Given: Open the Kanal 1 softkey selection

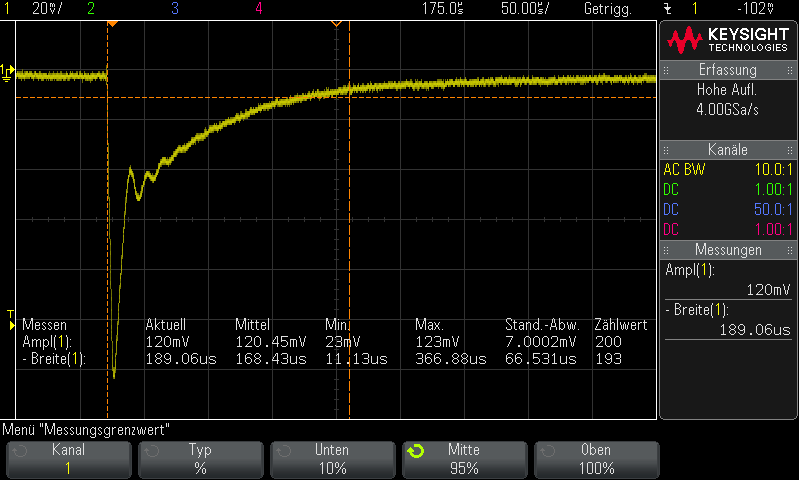Looking at the screenshot, I should pyautogui.click(x=68, y=460).
